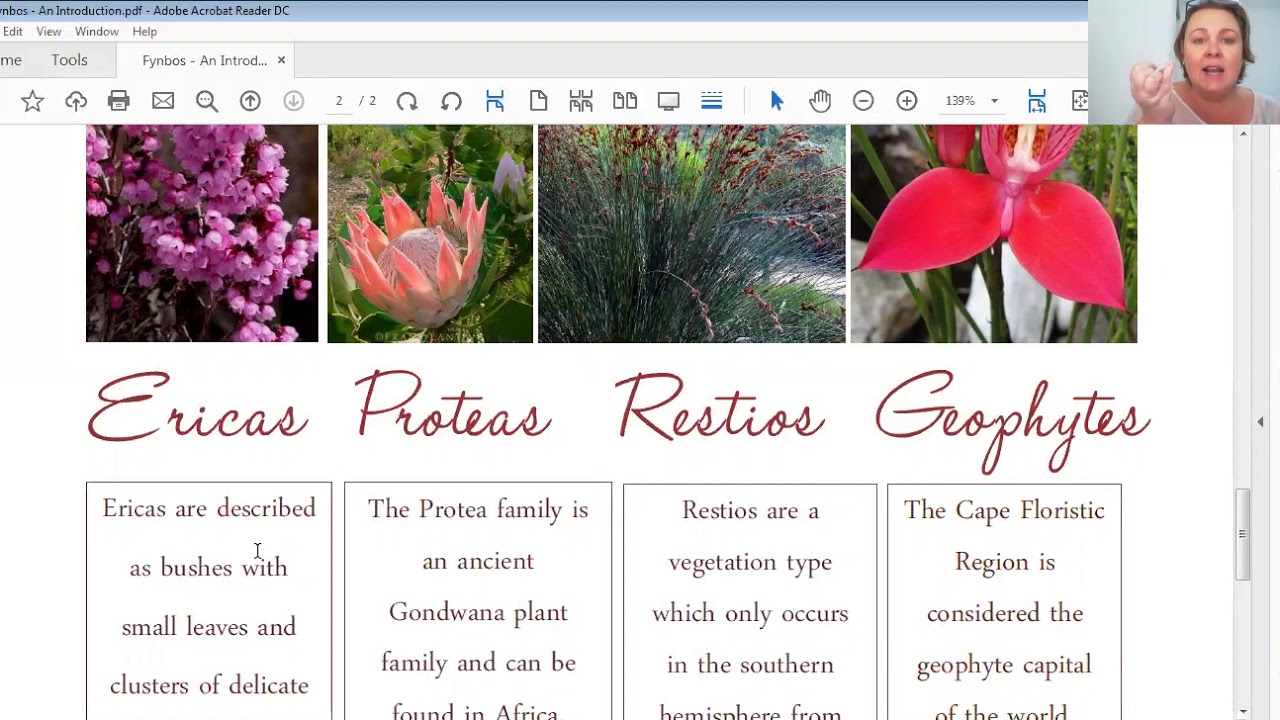Open the find text magnifier tool

[207, 101]
